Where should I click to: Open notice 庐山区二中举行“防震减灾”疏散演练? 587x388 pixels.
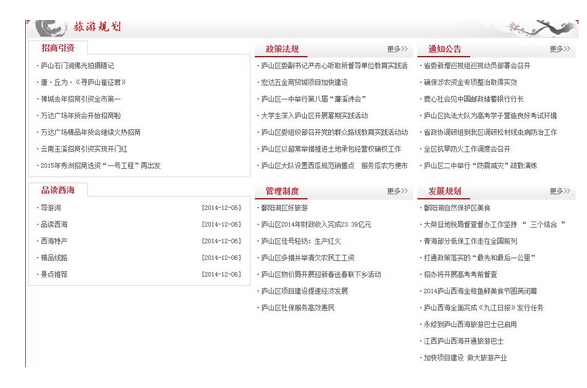click(481, 166)
